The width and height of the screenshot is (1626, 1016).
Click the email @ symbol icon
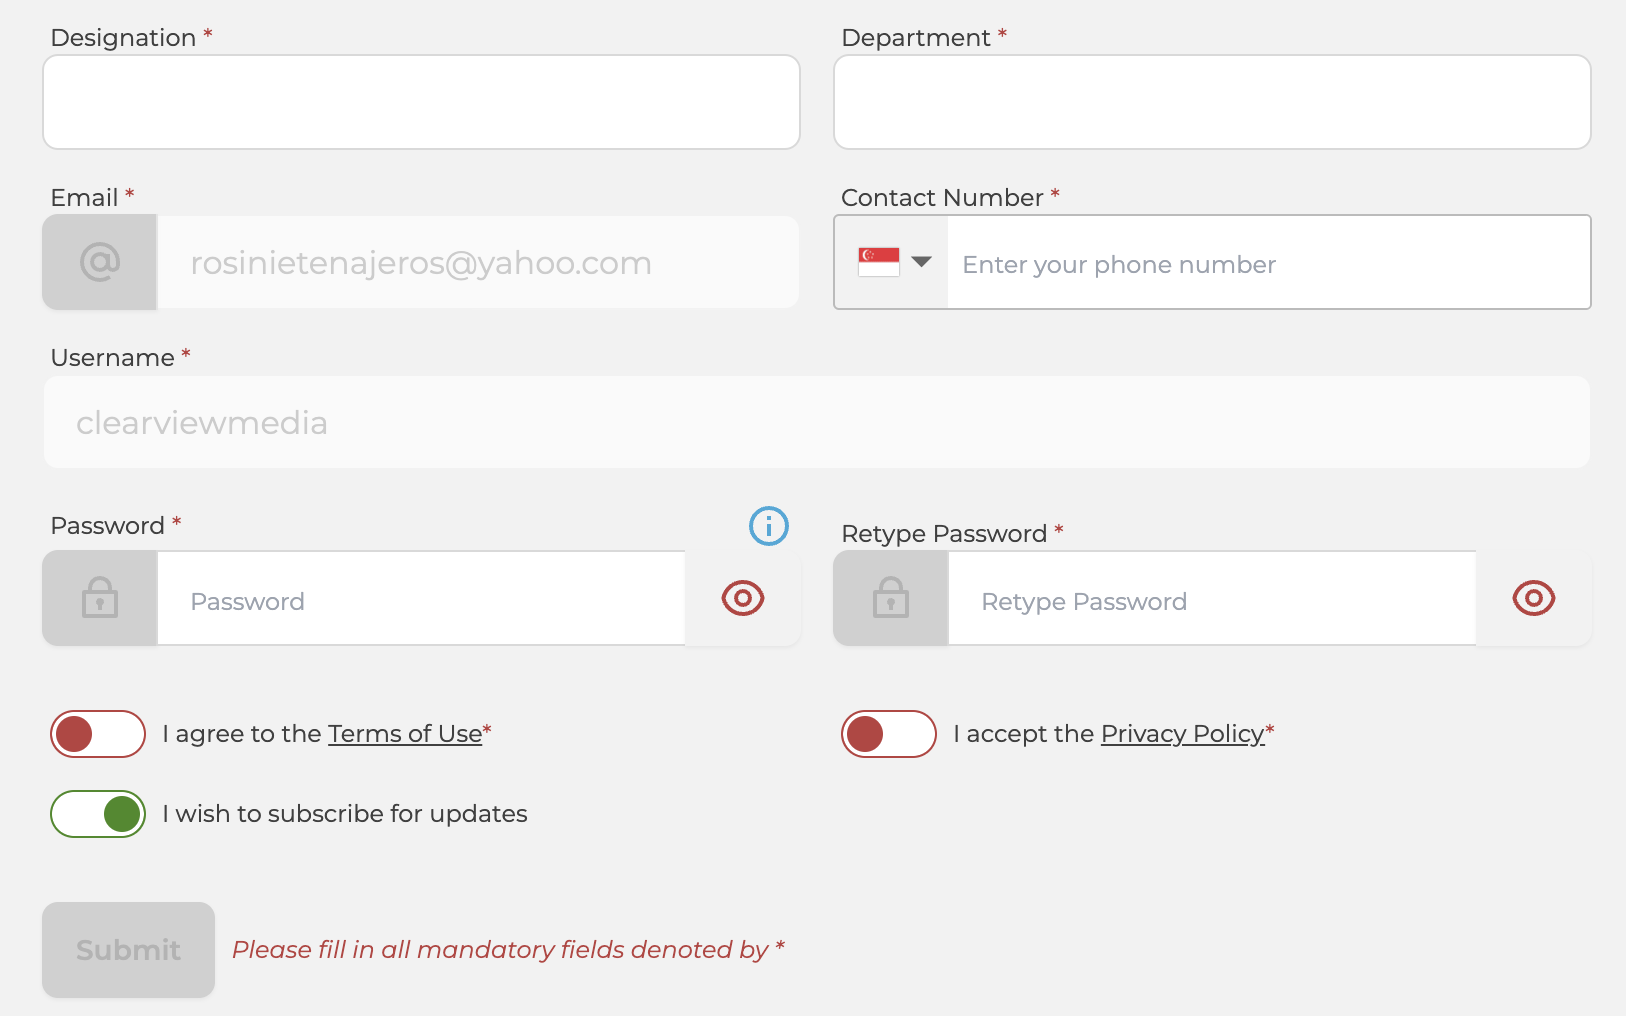click(x=100, y=262)
